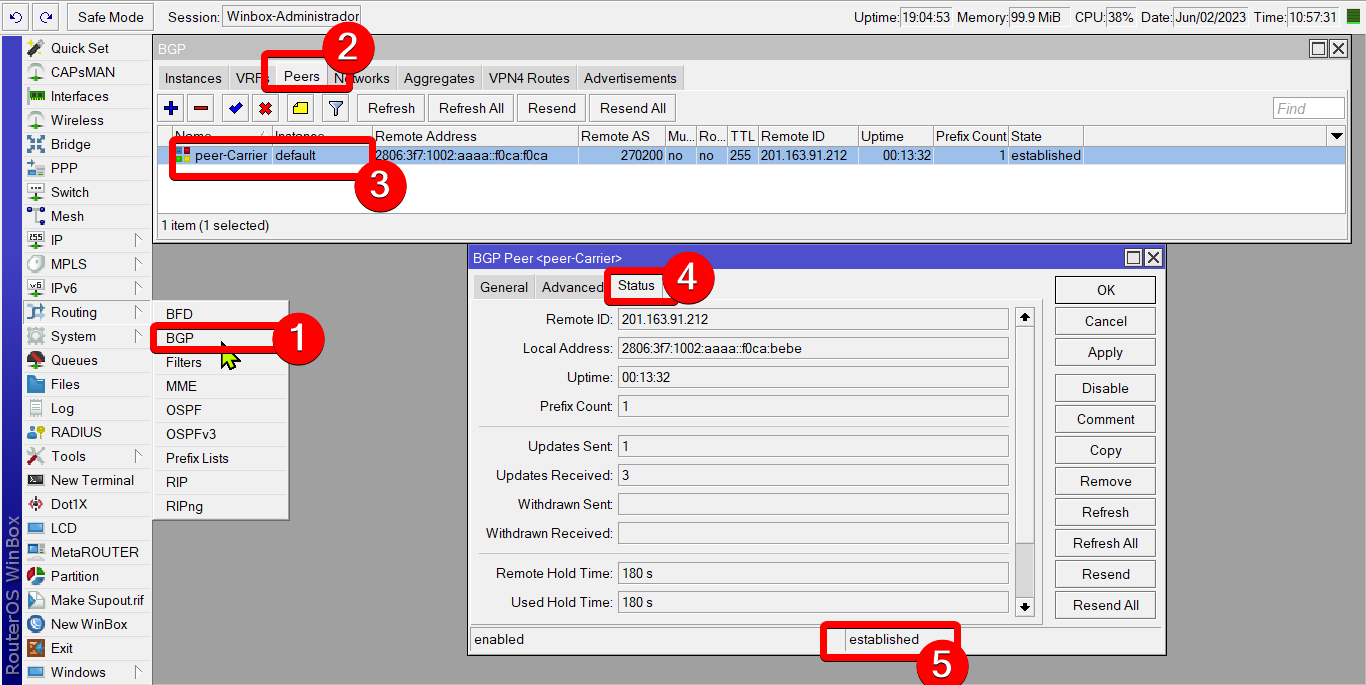
Task: Click the redo arrow icon
Action: [x=42, y=16]
